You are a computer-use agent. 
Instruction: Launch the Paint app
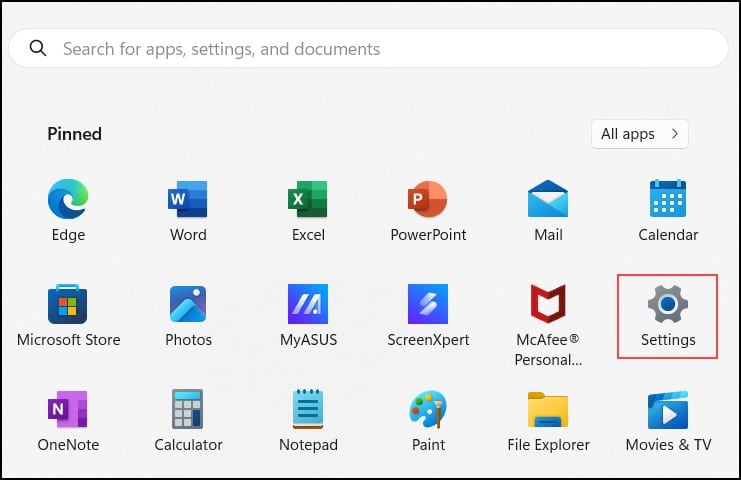(x=428, y=420)
